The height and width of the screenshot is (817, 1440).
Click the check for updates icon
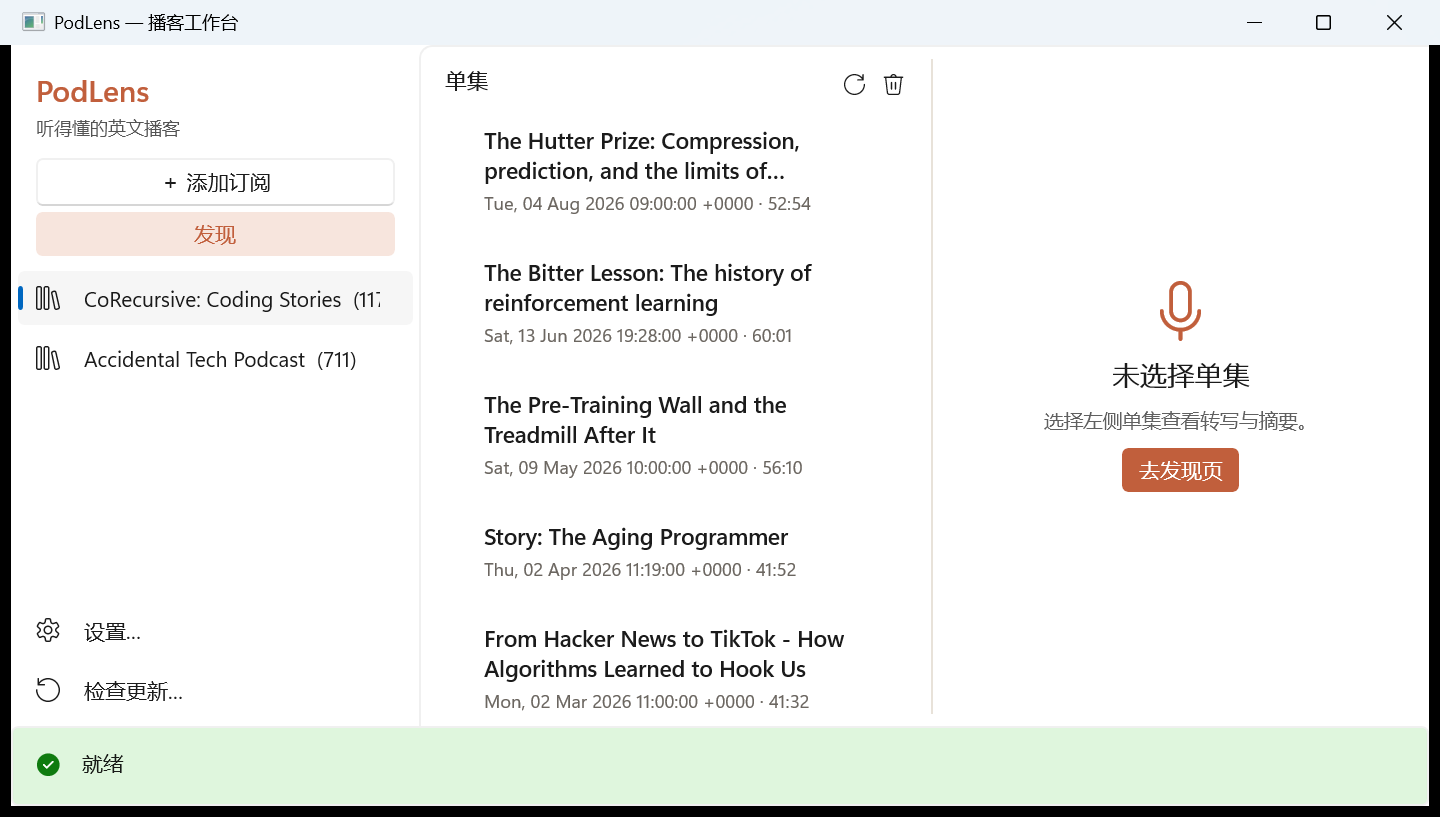click(x=48, y=691)
